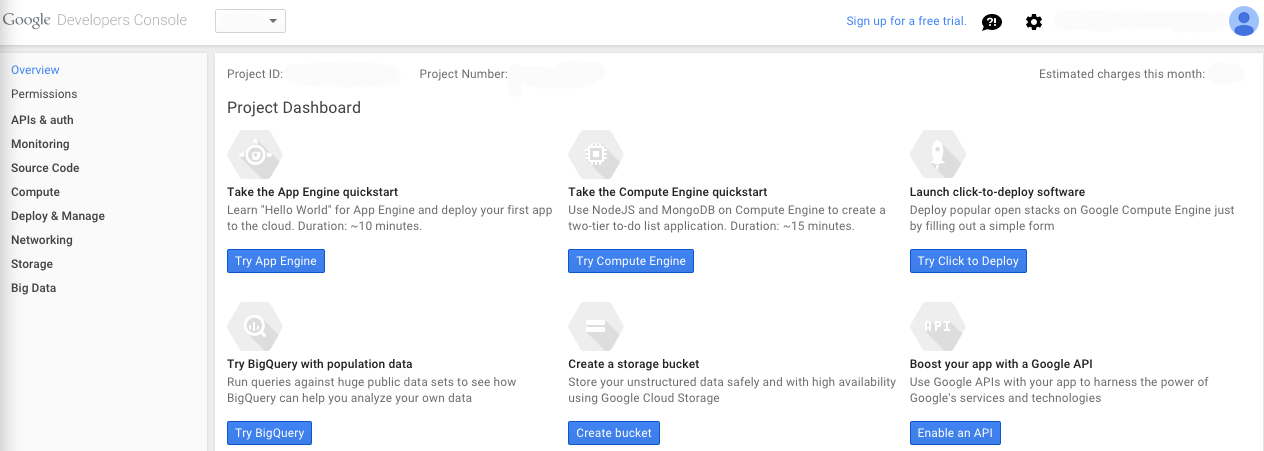Click the API hexagon icon
Viewport: 1264px width, 451px height.
pyautogui.click(x=938, y=325)
